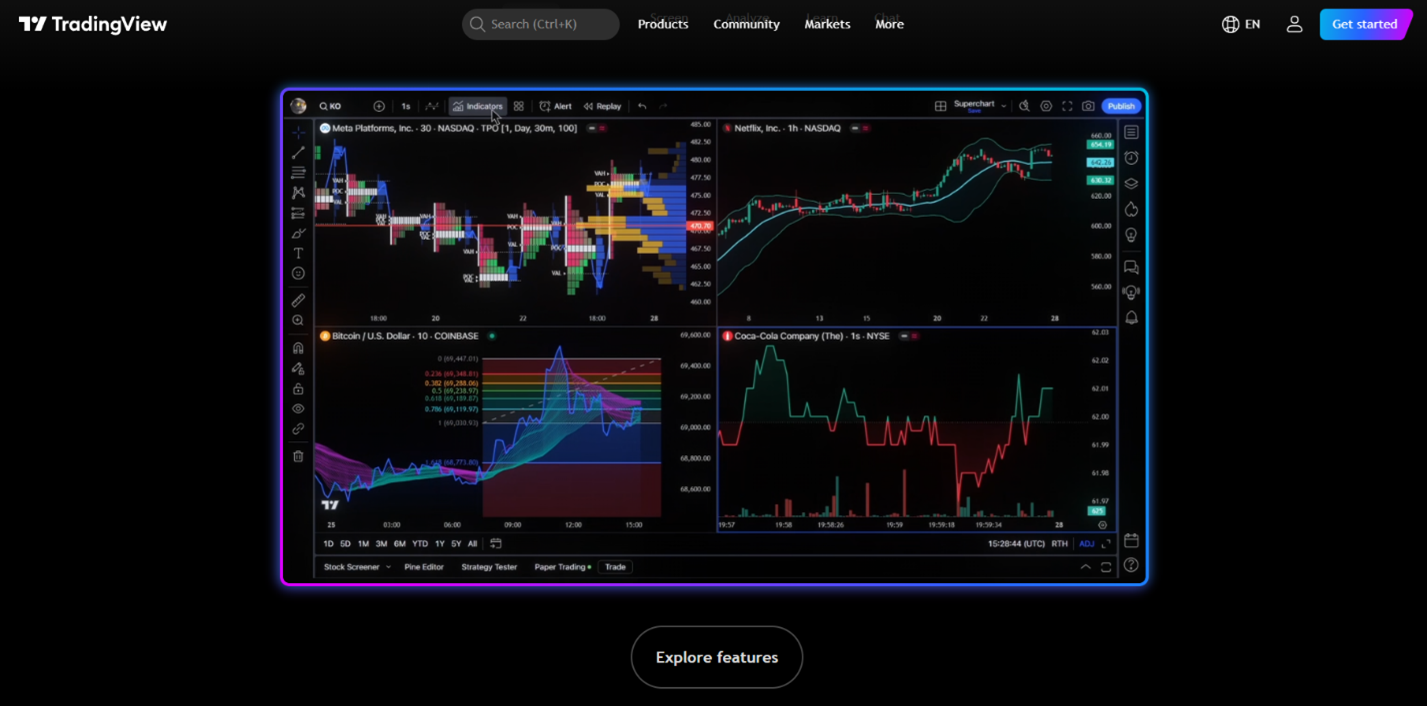Click the Get started button
Image resolution: width=1427 pixels, height=706 pixels.
click(x=1365, y=24)
